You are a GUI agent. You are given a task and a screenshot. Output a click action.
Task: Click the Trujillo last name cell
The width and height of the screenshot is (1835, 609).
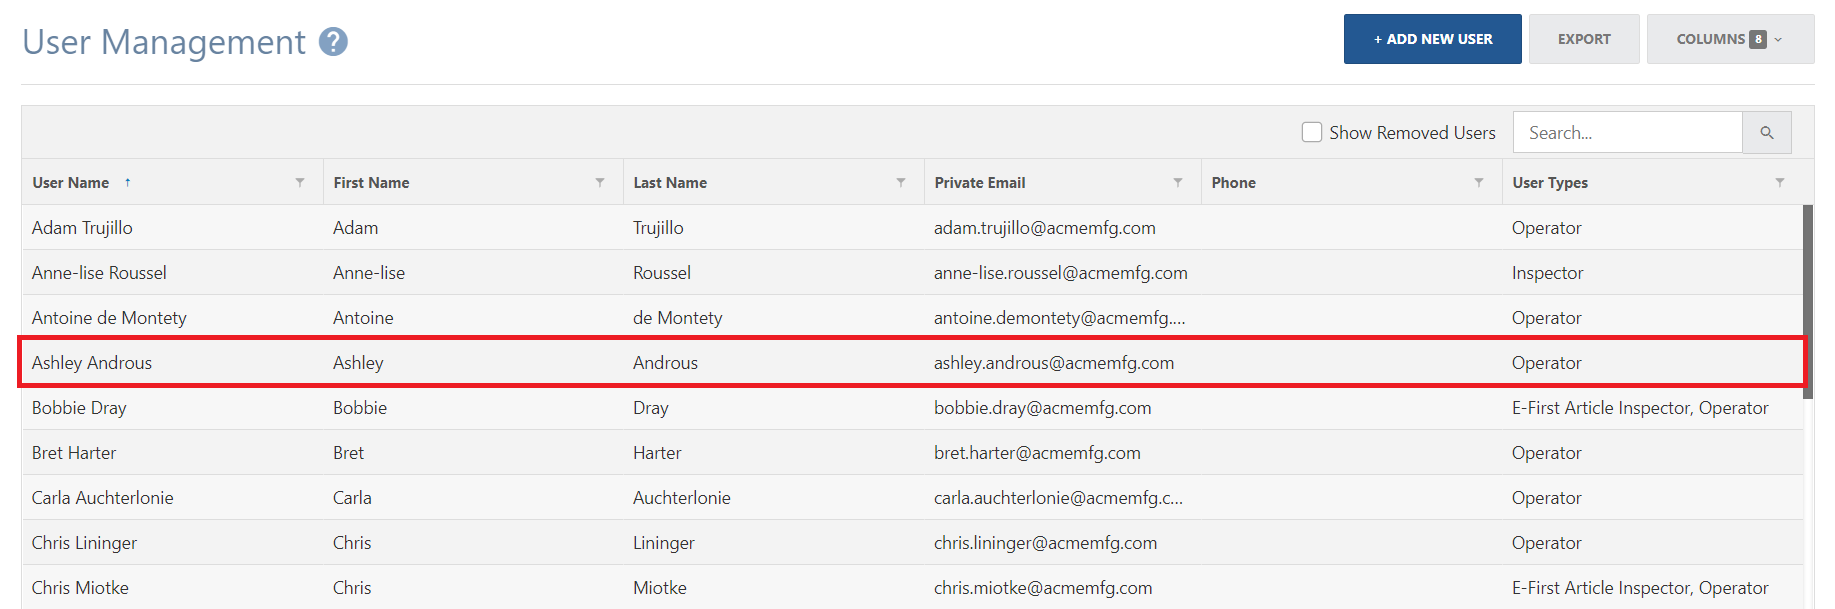pos(773,227)
